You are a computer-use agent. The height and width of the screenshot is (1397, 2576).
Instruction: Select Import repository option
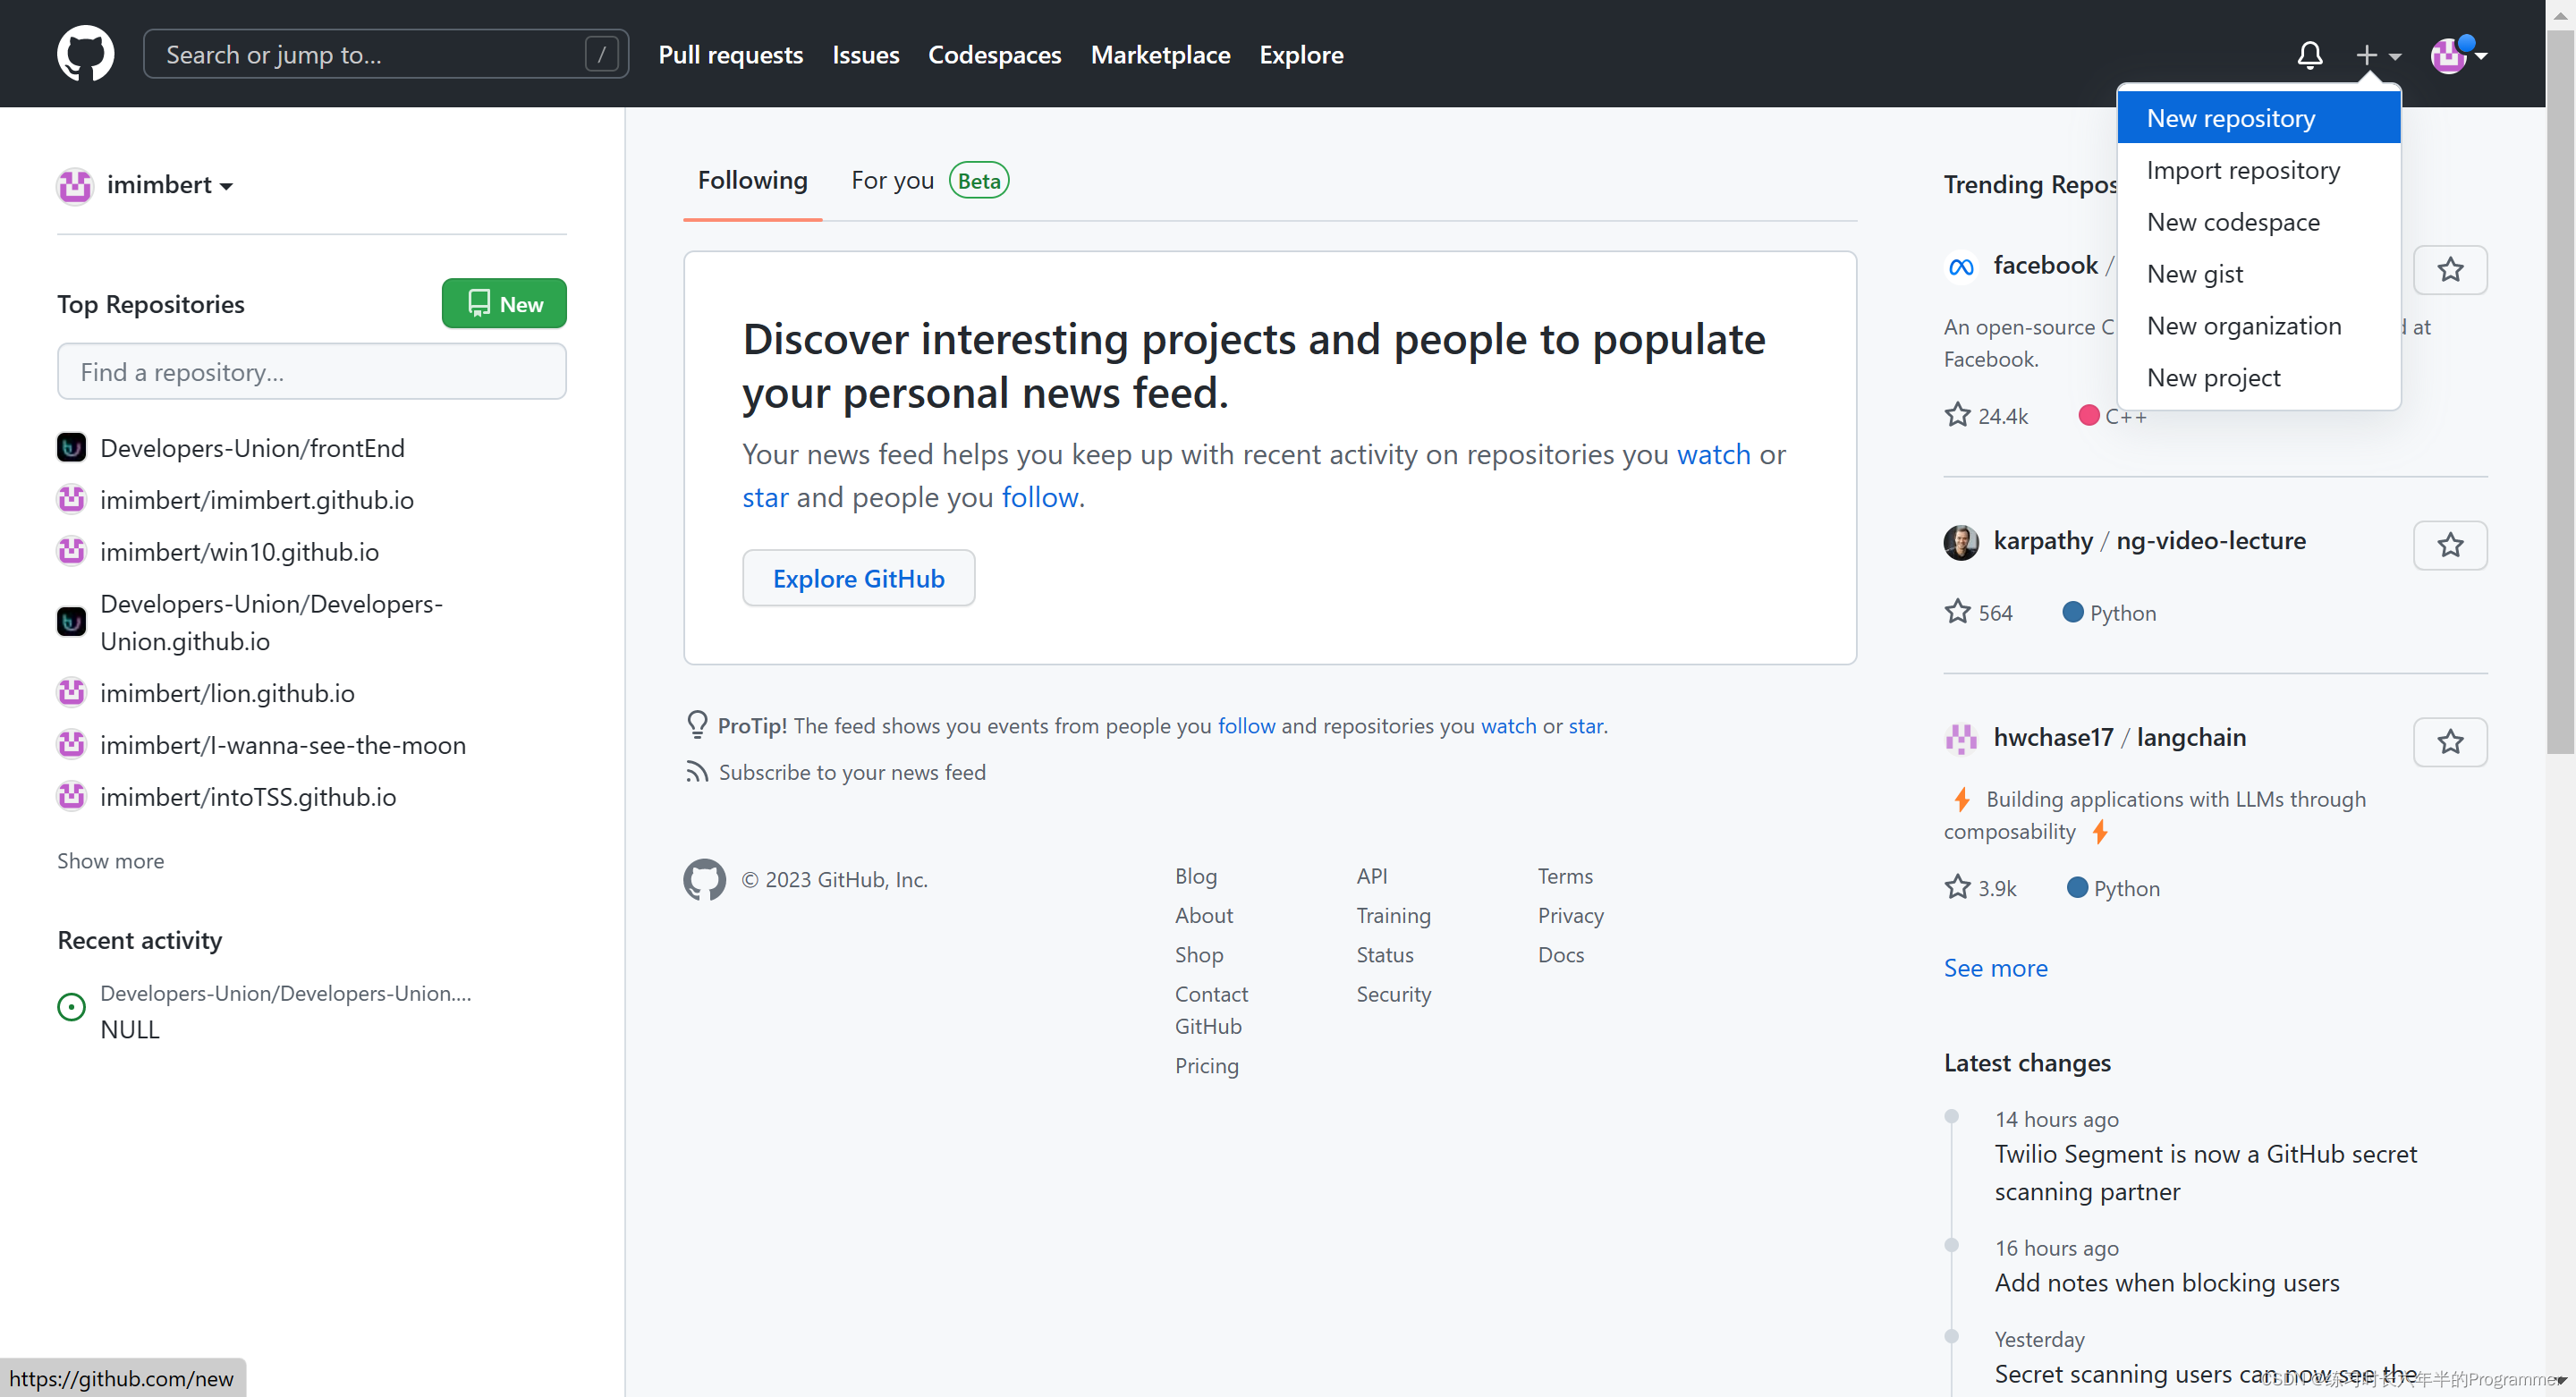tap(2242, 169)
